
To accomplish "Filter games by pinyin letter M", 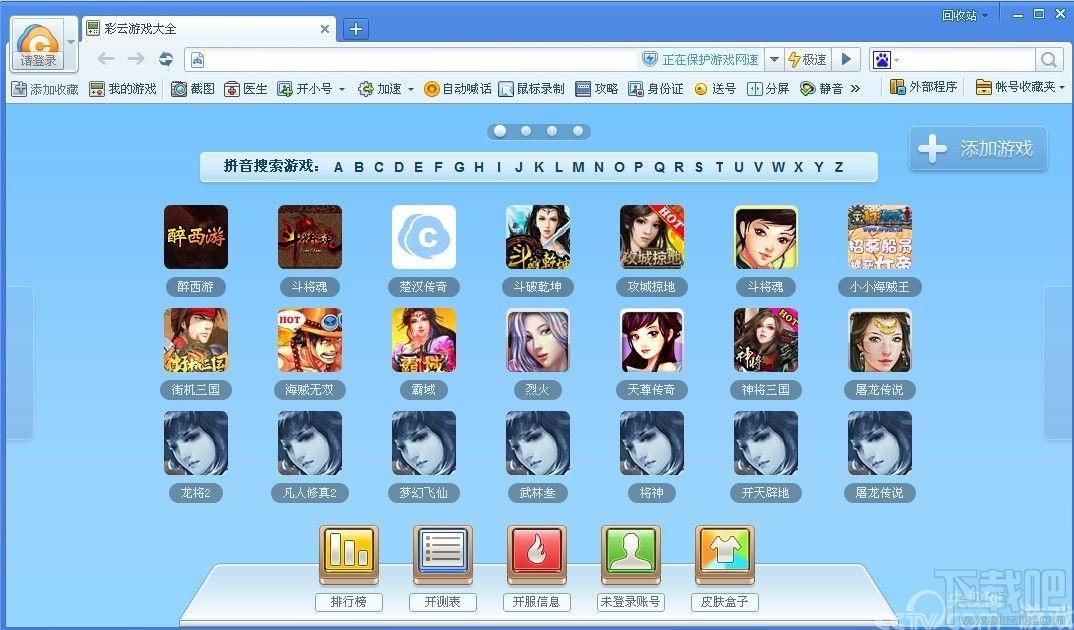I will (x=578, y=167).
